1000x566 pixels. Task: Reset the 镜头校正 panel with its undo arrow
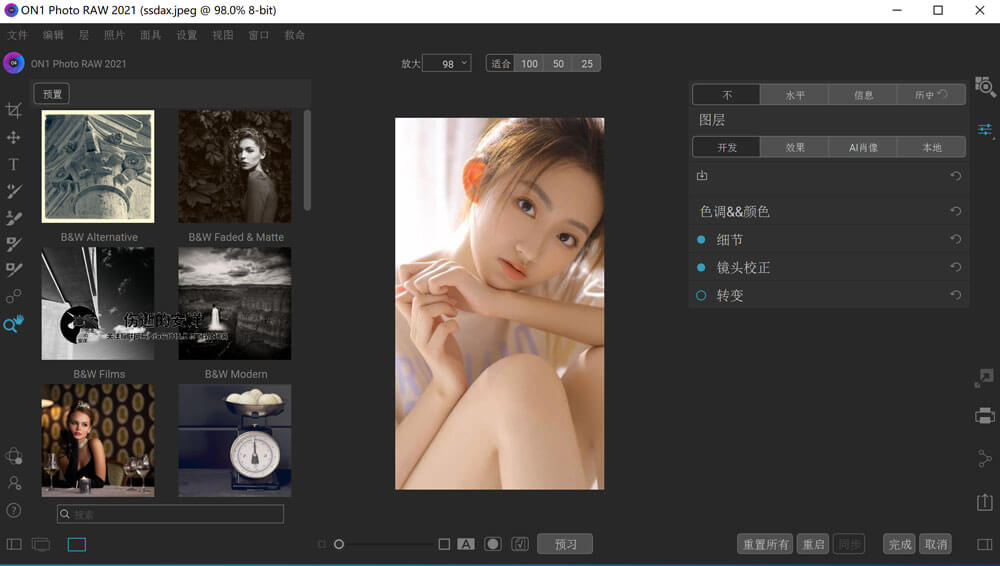(955, 268)
